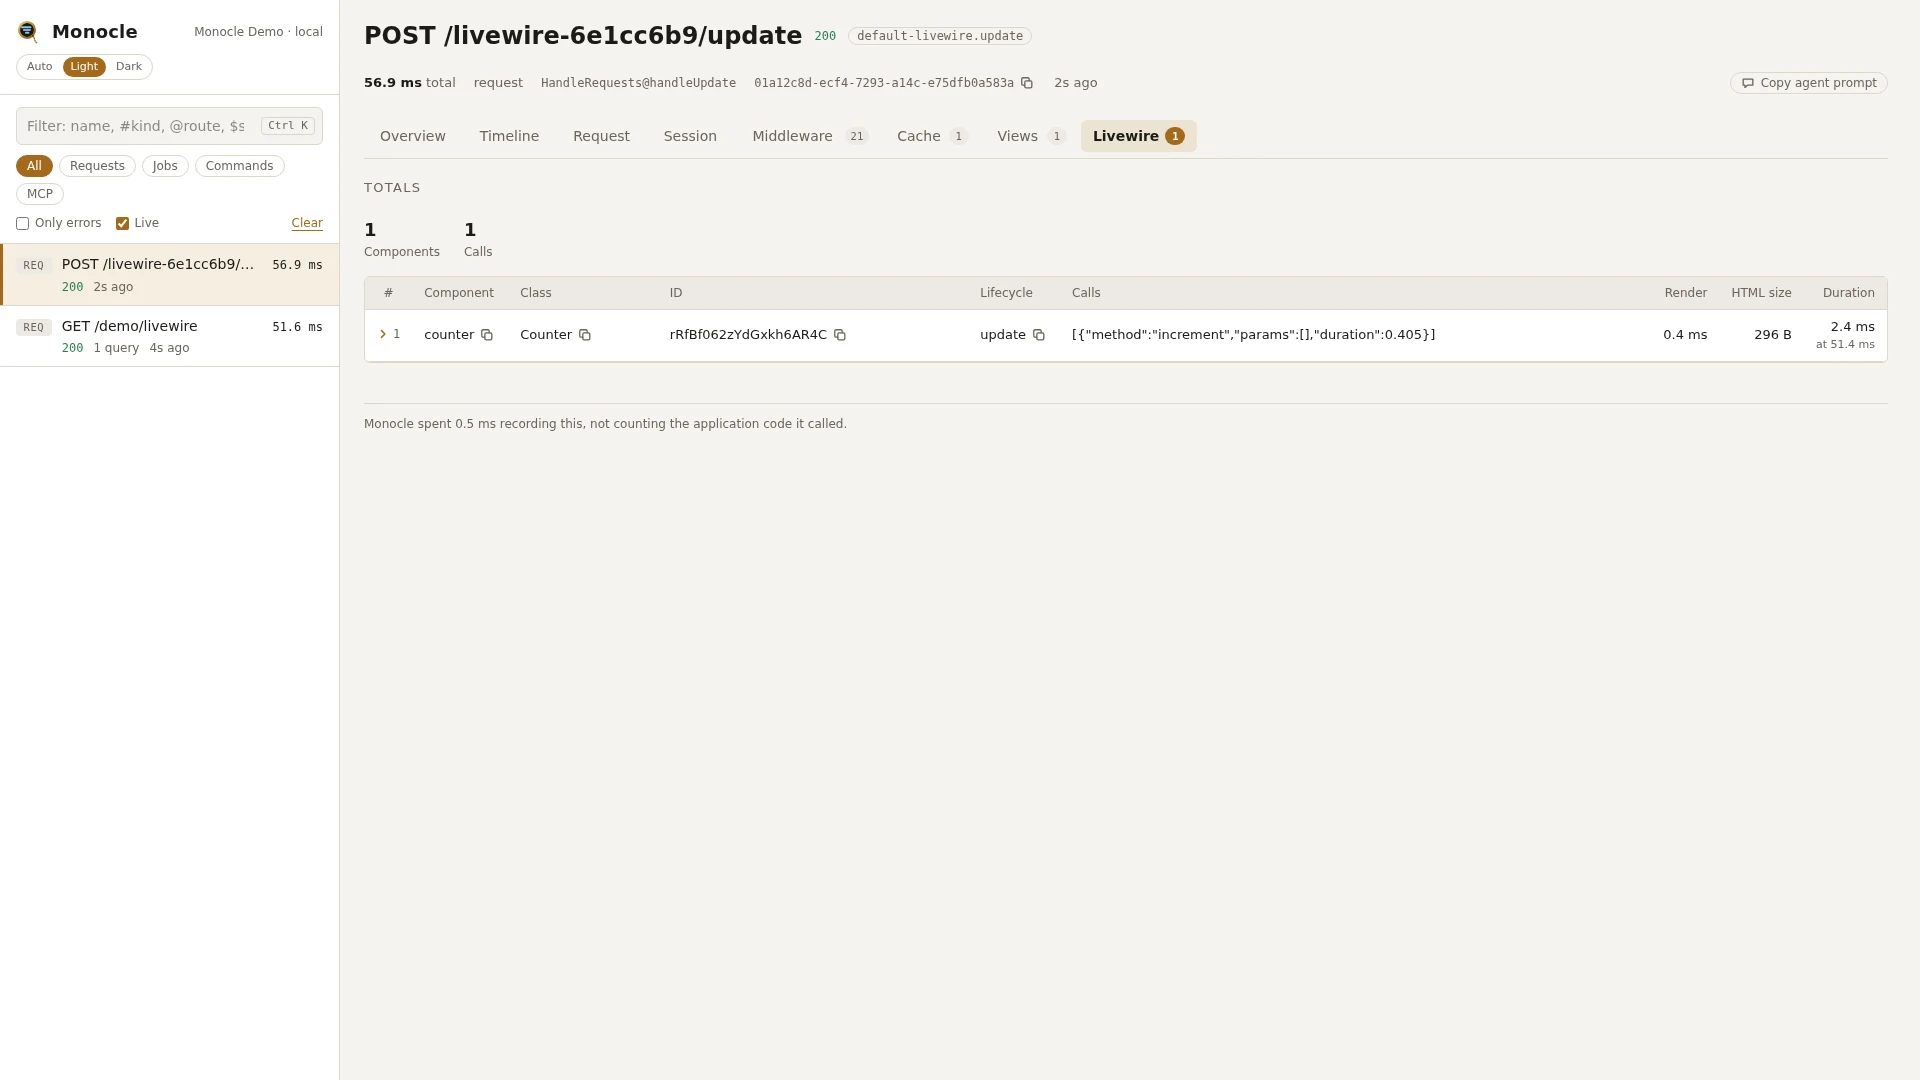Click the default-livewire.update route badge

tap(939, 36)
